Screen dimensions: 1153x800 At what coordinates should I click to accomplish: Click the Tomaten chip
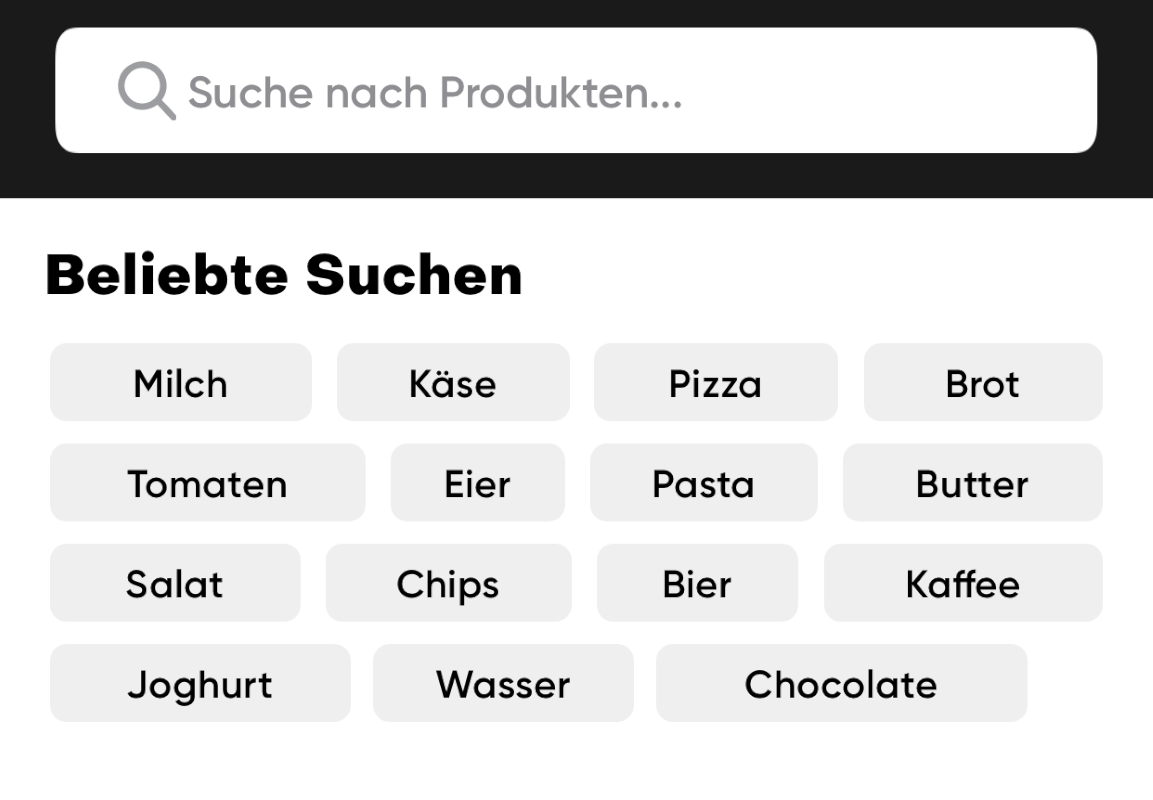point(207,482)
